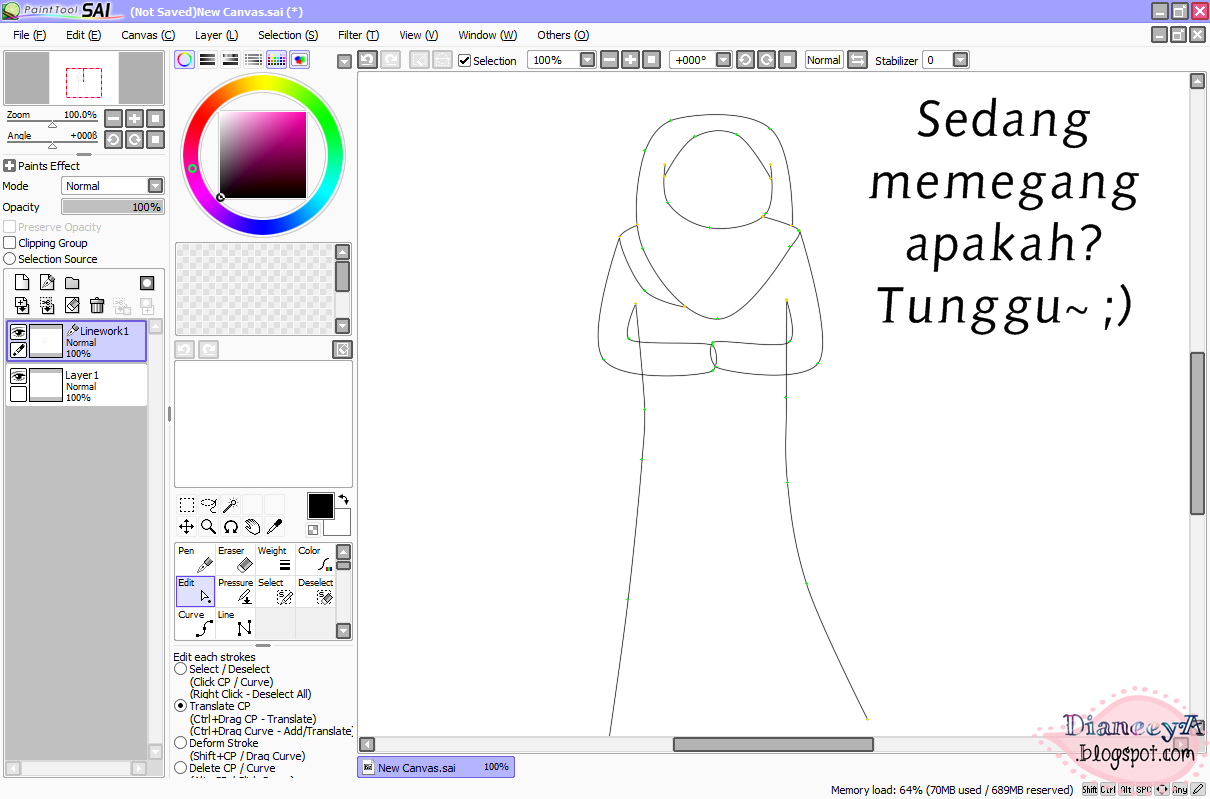1210x799 pixels.
Task: Select the Eyedropper color picker tool
Action: point(274,526)
